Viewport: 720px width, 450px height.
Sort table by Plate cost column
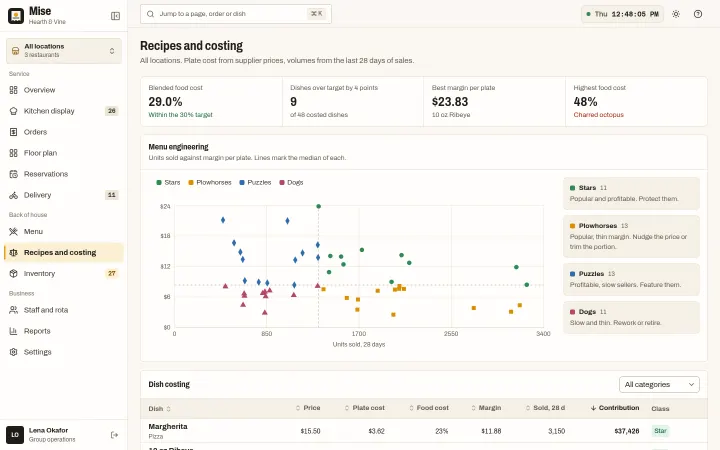point(365,408)
